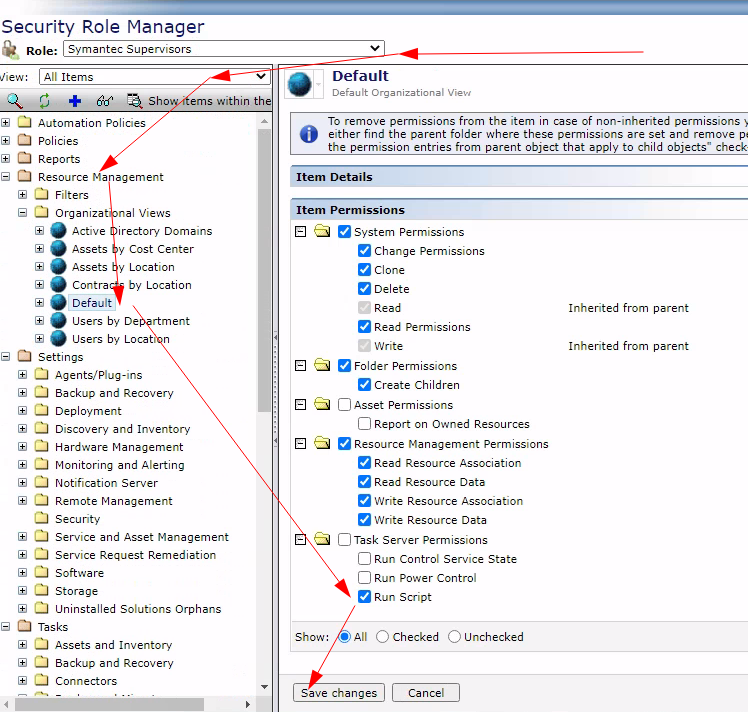748x712 pixels.
Task: Click the Active Directory Domains globe icon
Action: click(59, 231)
